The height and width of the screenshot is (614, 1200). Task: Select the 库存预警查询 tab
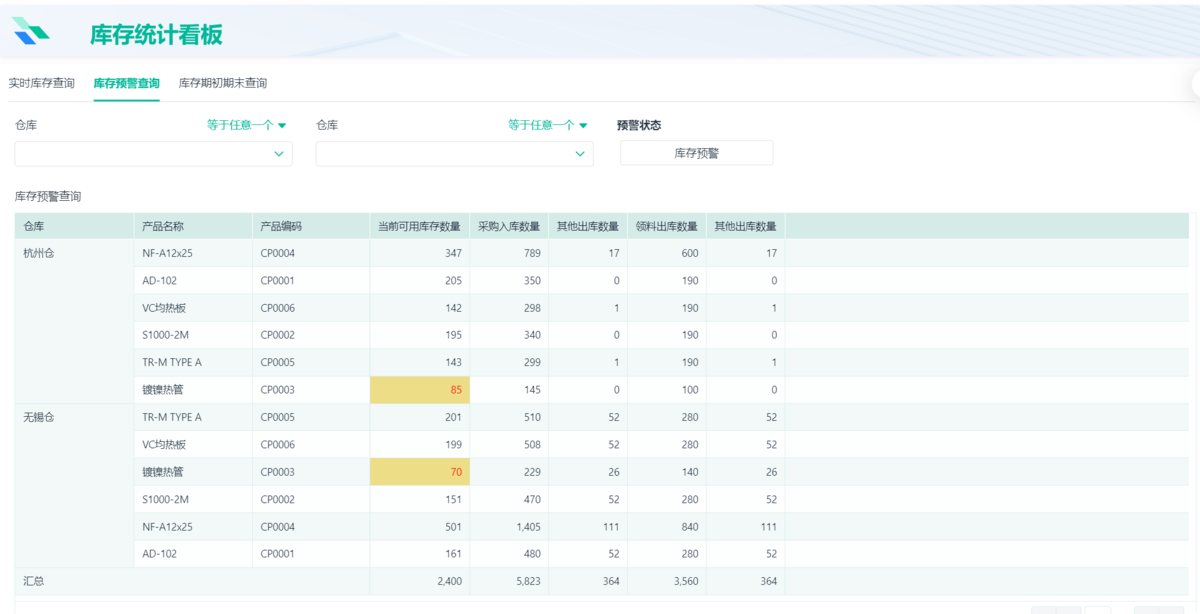[126, 83]
